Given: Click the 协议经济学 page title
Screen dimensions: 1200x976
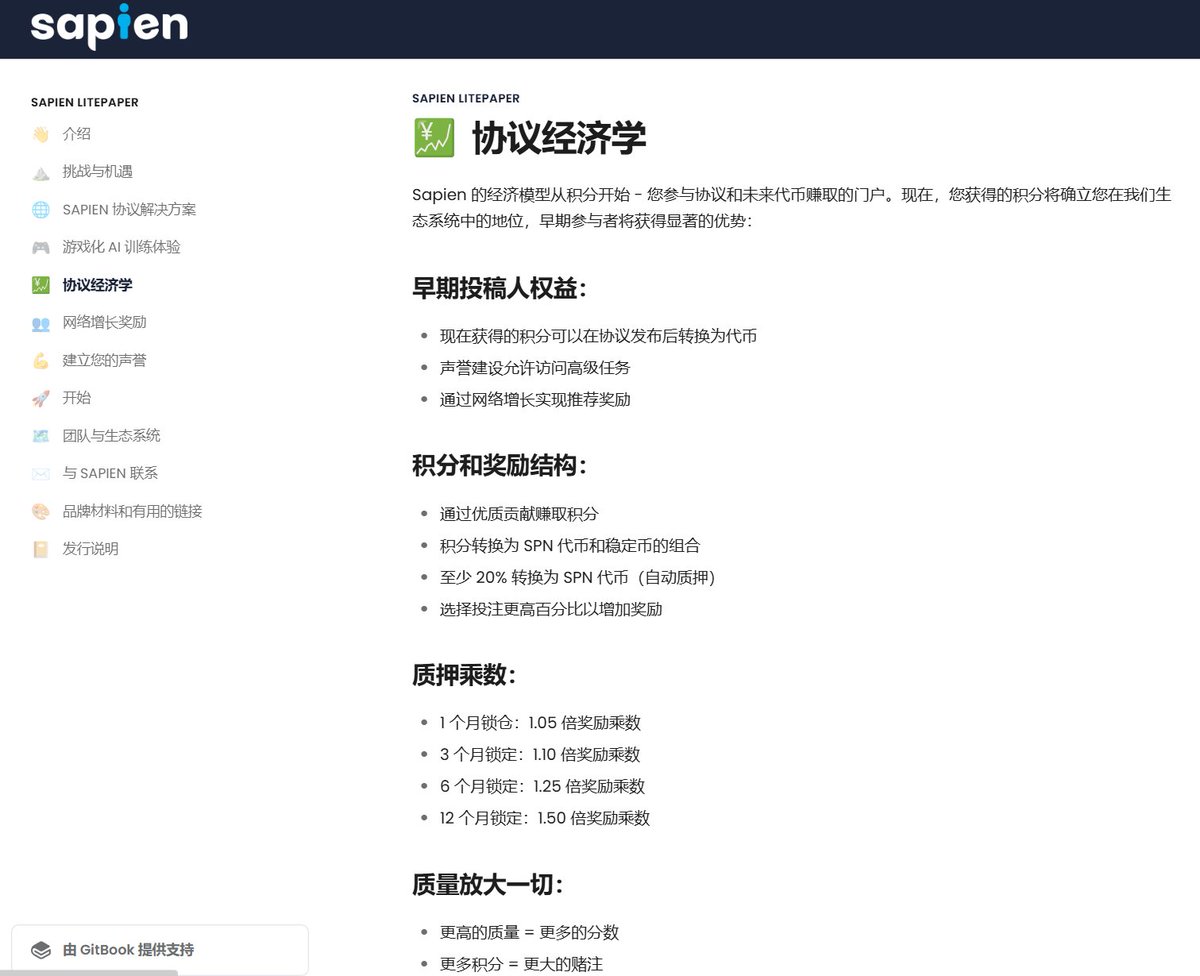Looking at the screenshot, I should [x=559, y=139].
